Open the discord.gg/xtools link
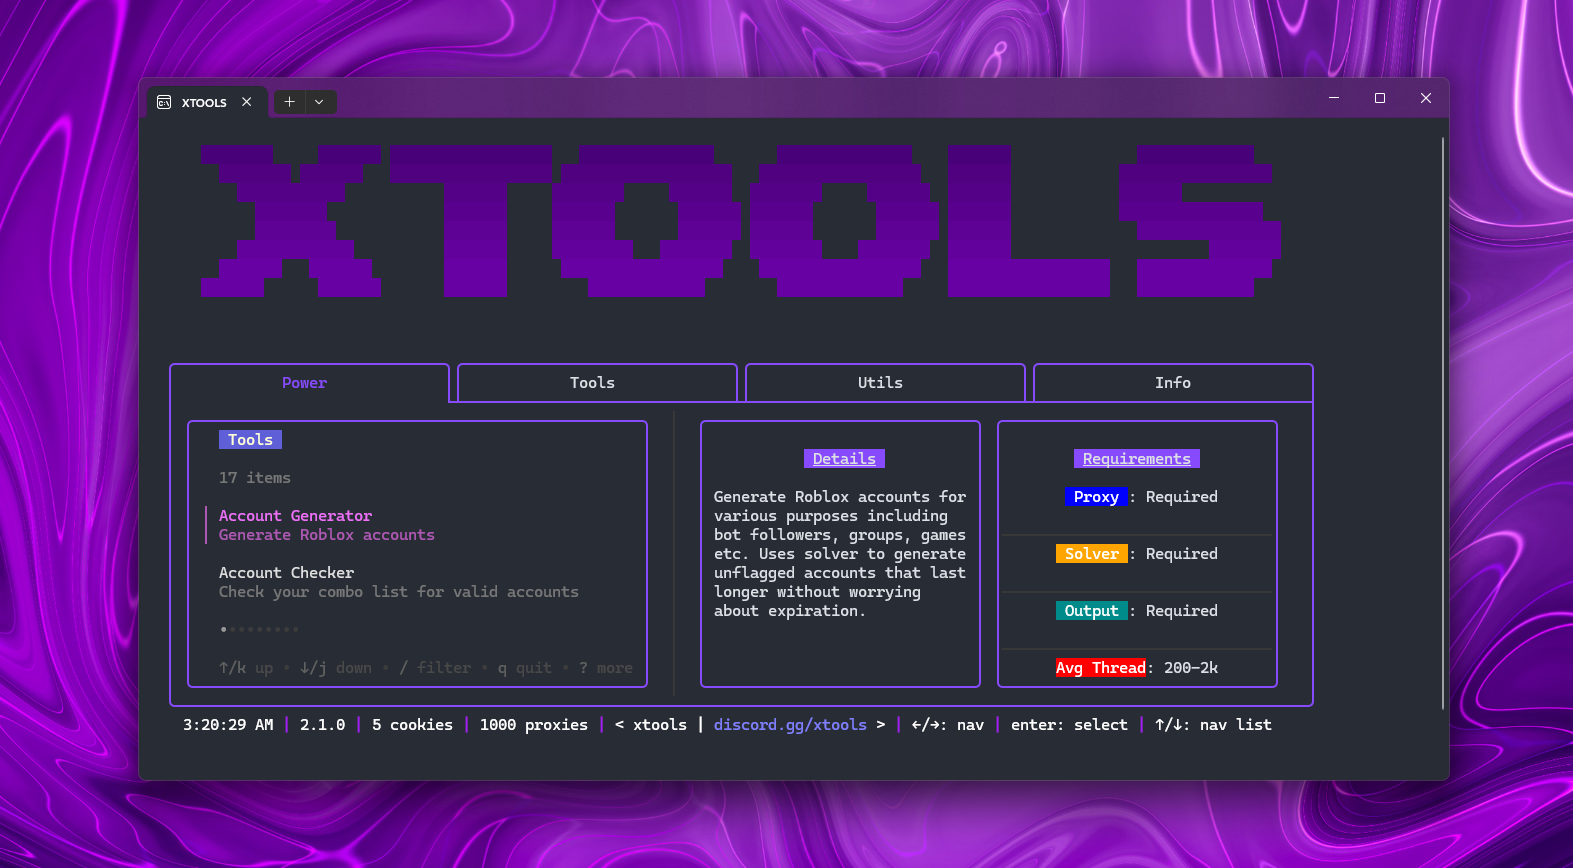 (x=790, y=725)
